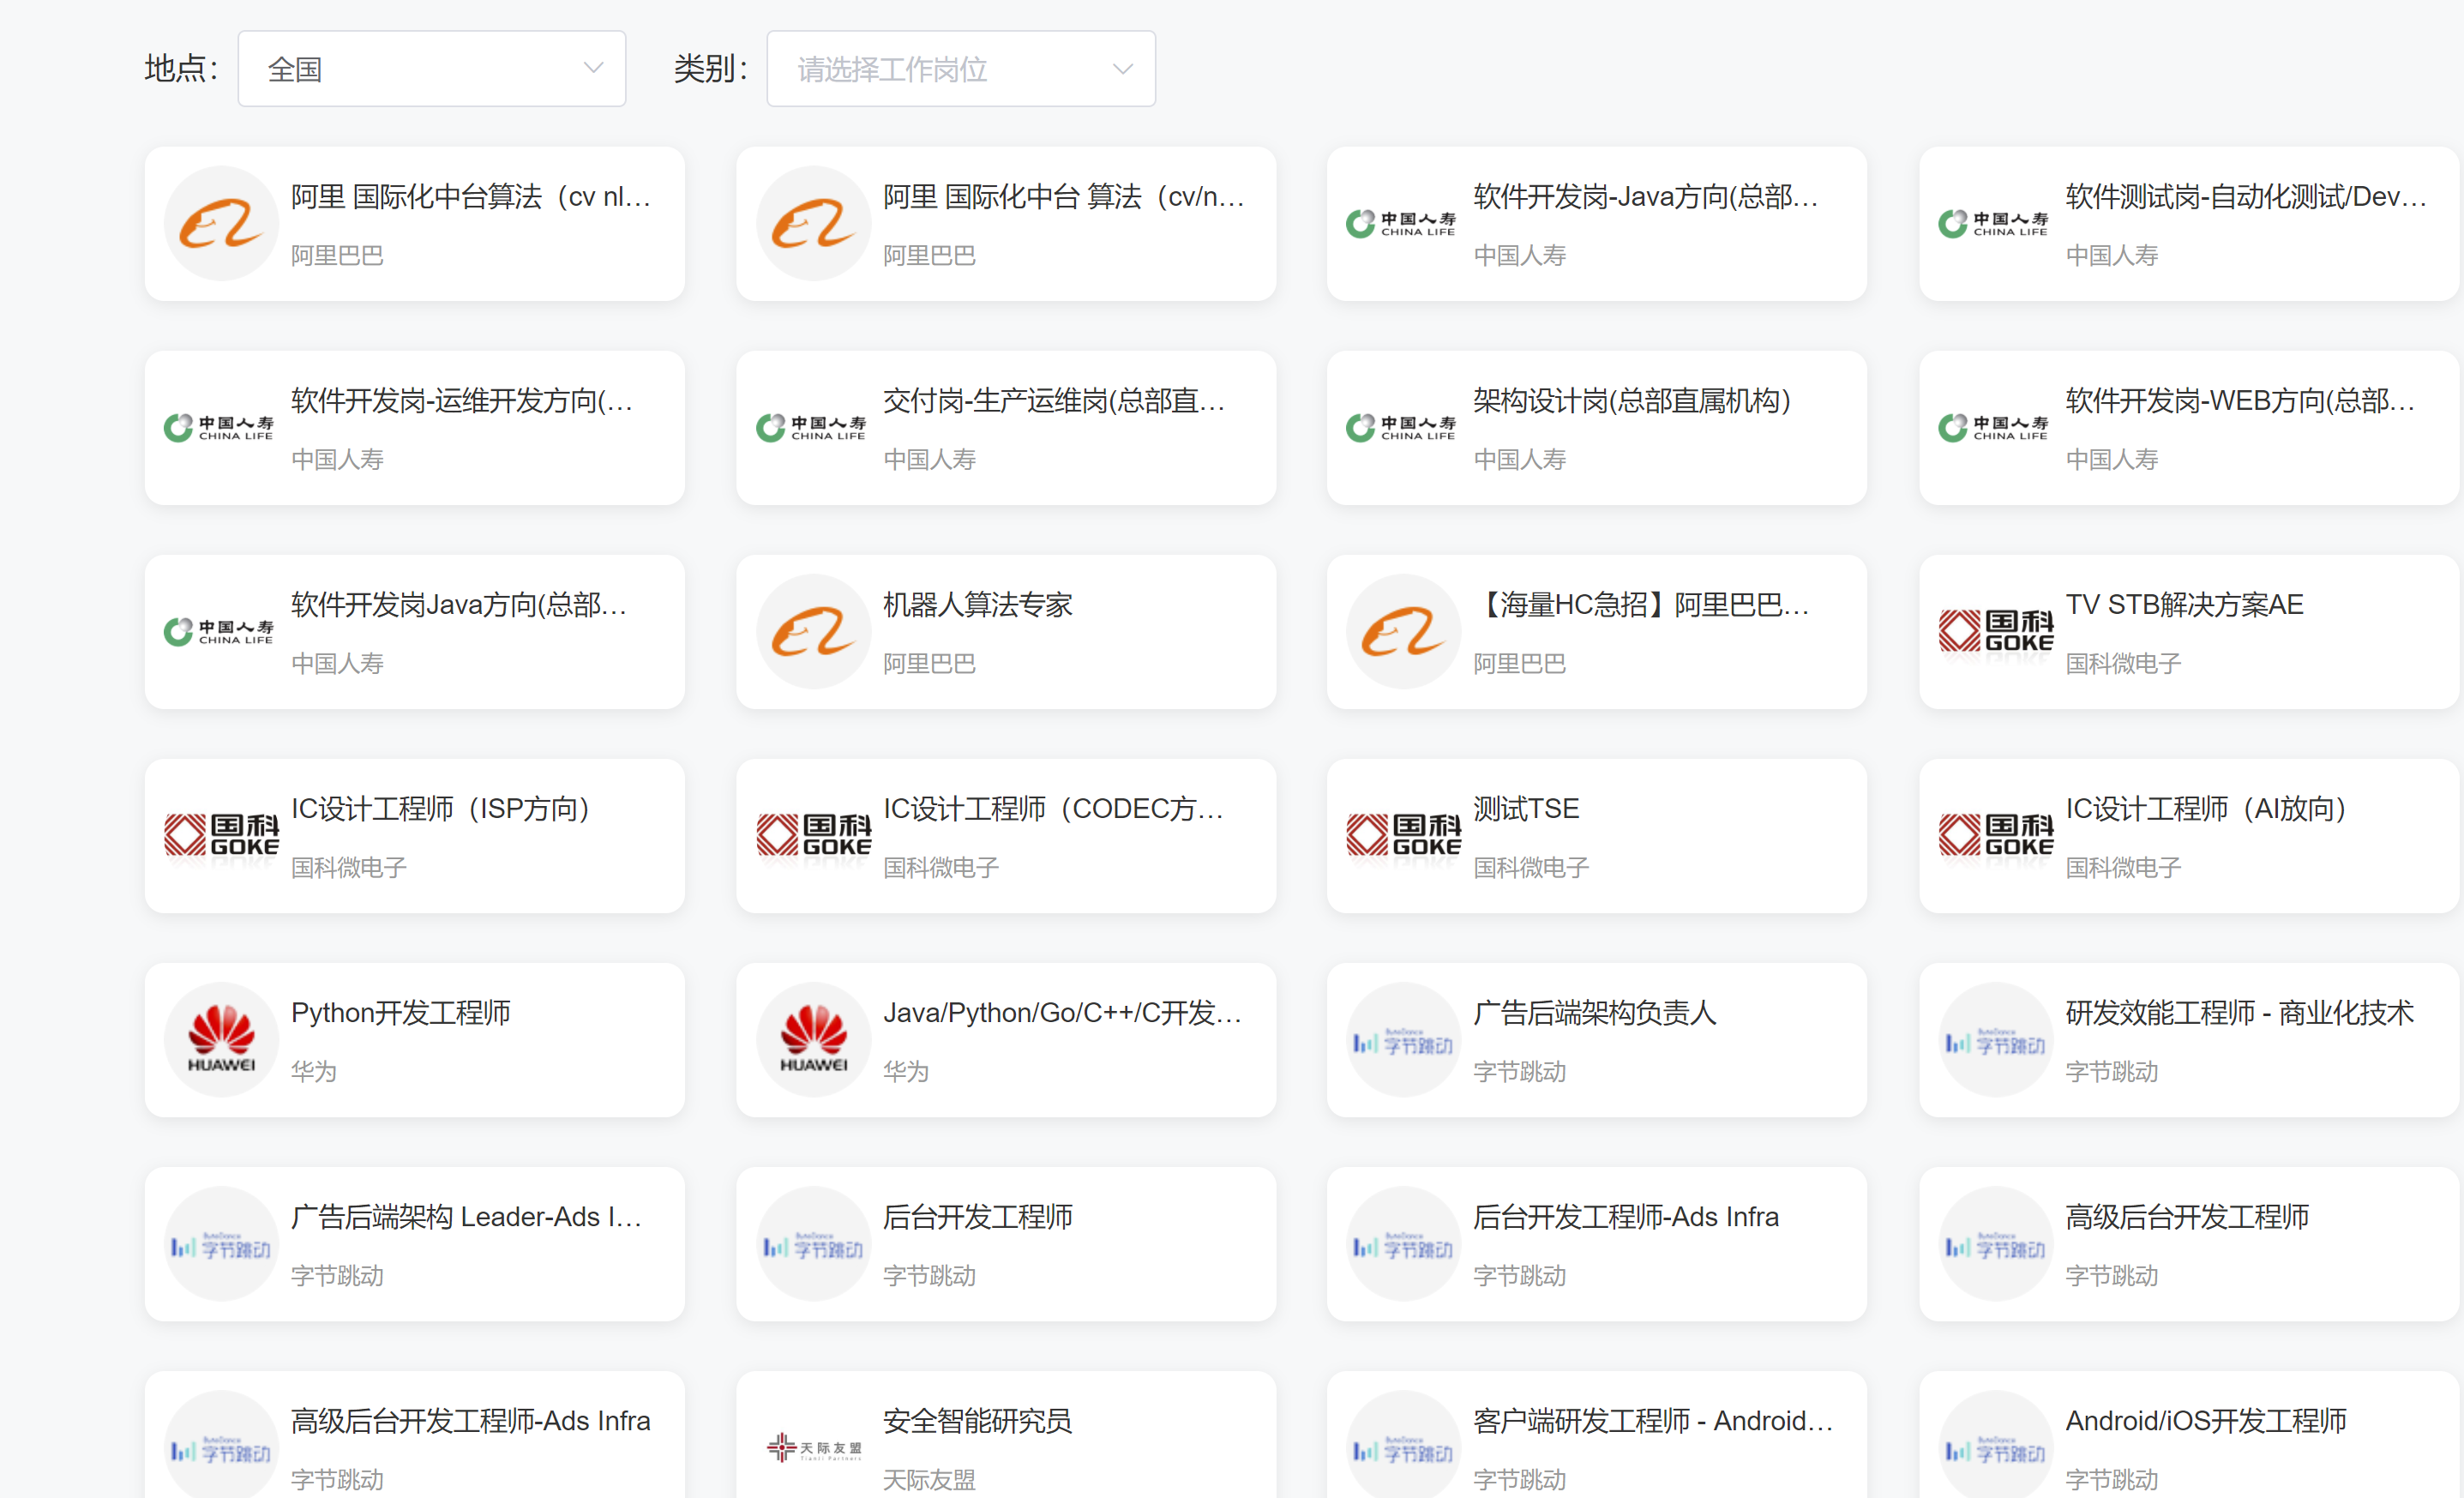Click 国科微电子 company name under IC设计工程师 (AI放向)
The height and width of the screenshot is (1498, 2464).
pyautogui.click(x=2122, y=867)
